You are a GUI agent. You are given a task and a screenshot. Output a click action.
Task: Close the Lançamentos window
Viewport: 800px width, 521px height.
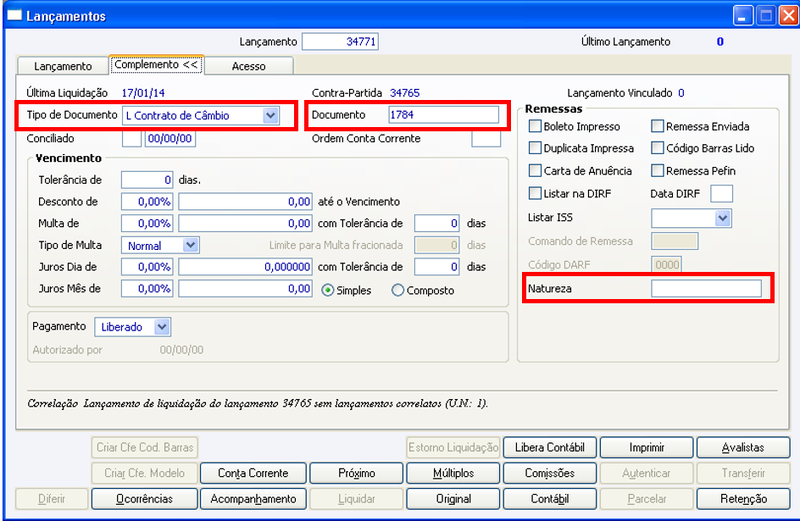tap(788, 15)
